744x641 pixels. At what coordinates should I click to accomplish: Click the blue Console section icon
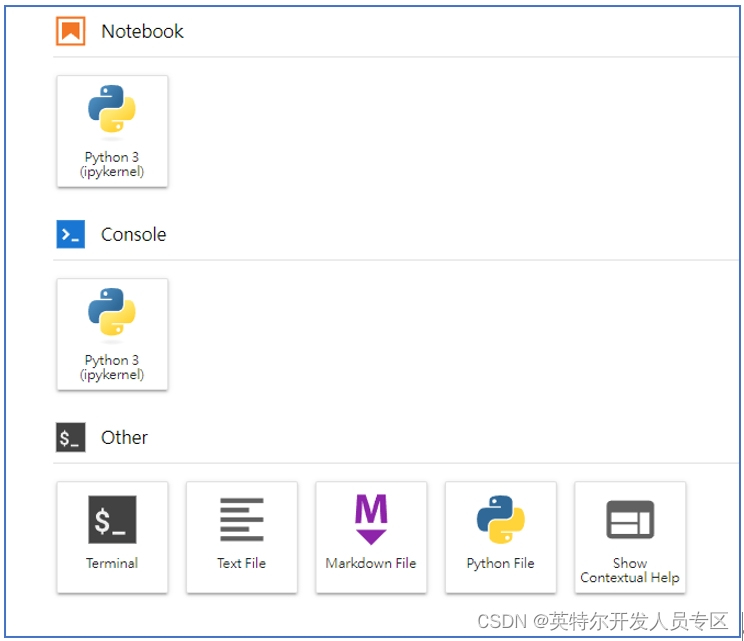[71, 234]
